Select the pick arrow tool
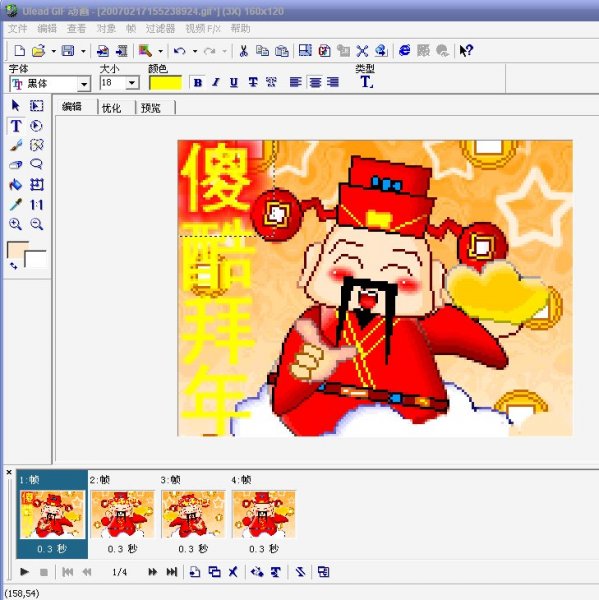The image size is (599, 600). [16, 105]
